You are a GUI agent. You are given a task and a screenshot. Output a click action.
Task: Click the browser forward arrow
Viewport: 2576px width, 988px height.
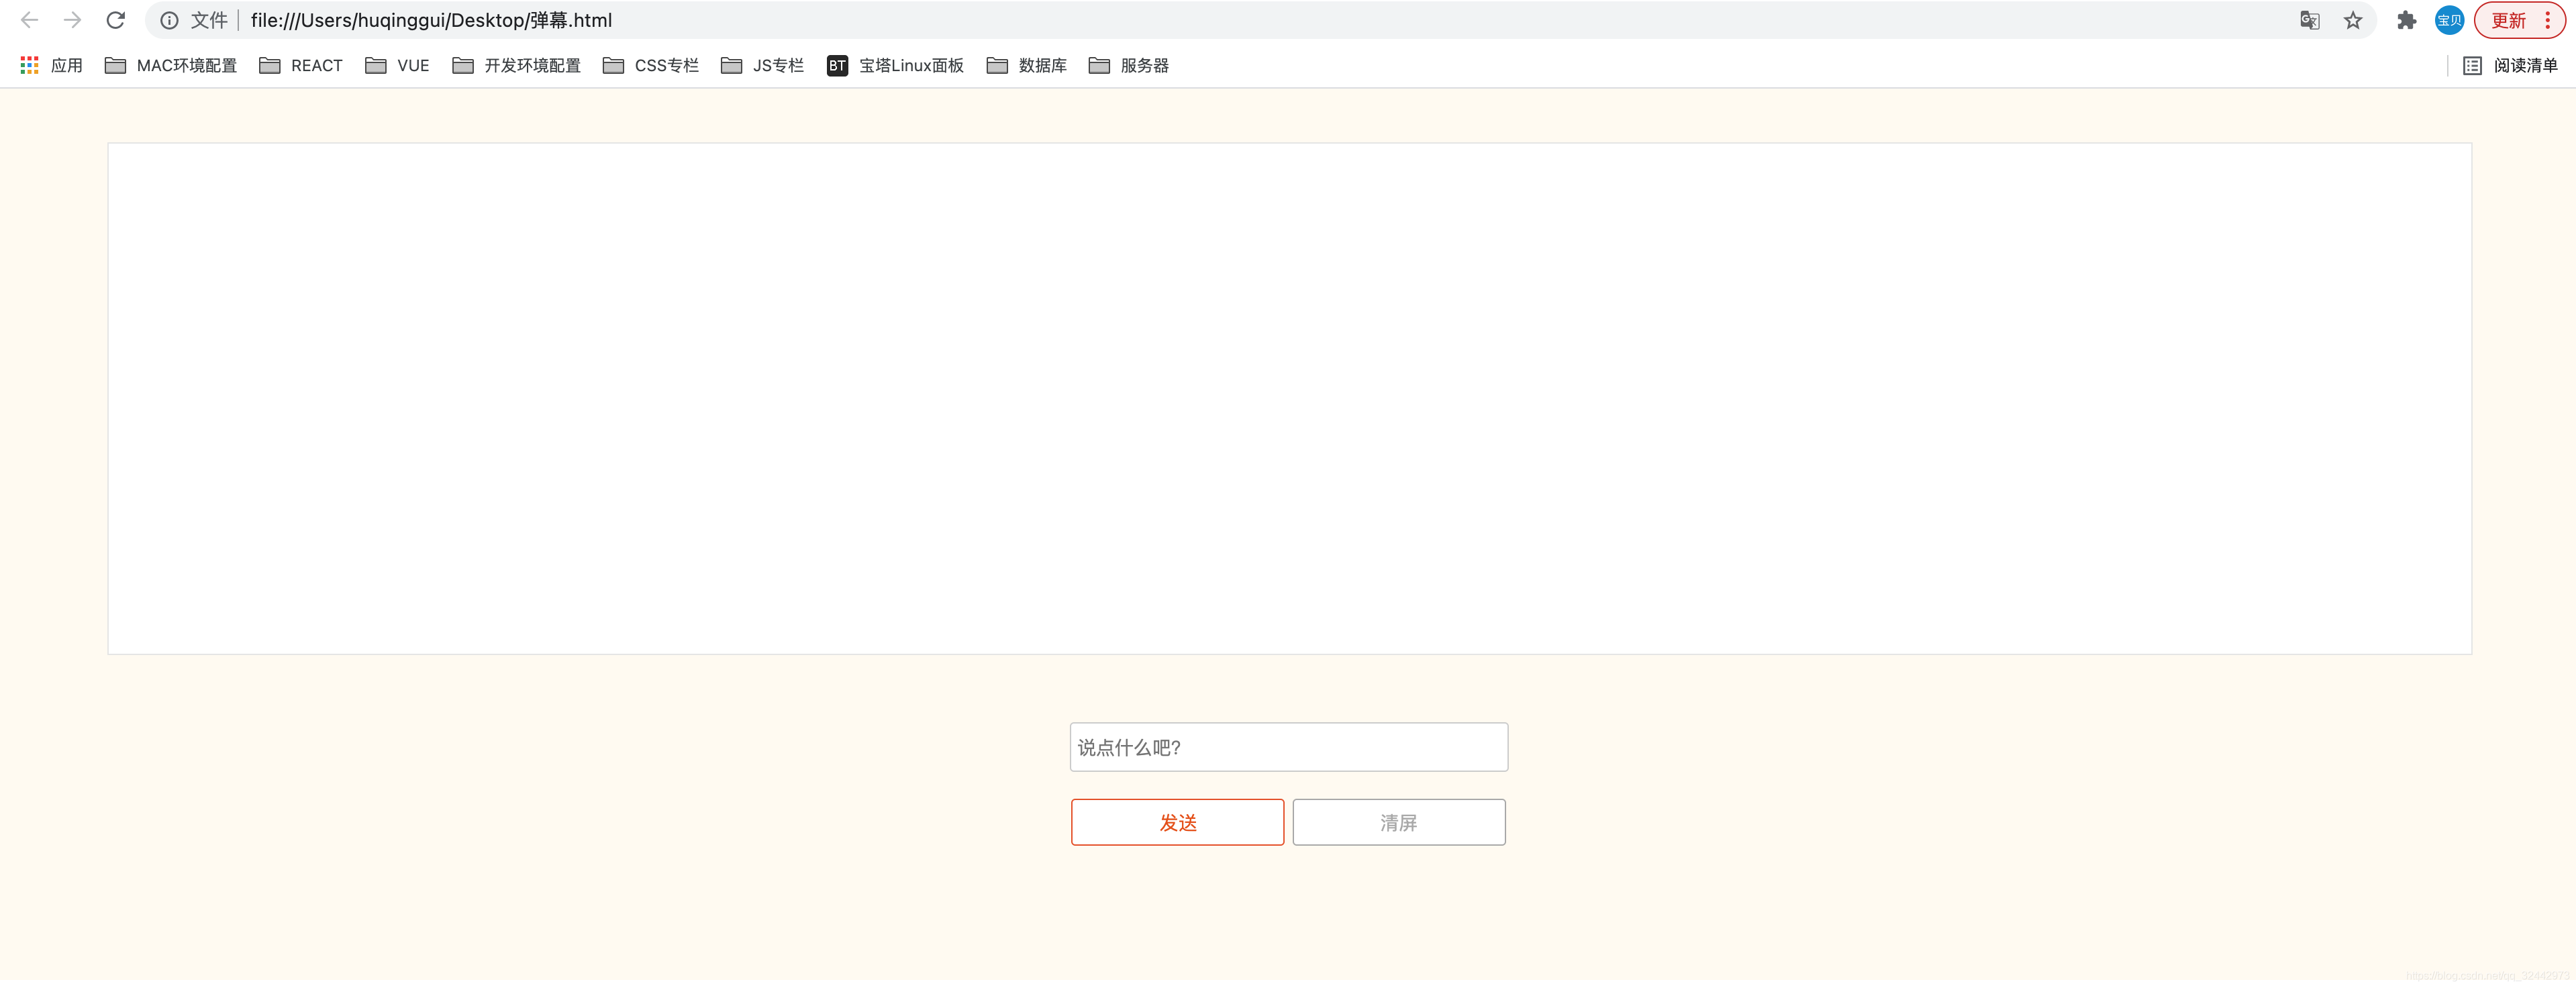pyautogui.click(x=72, y=20)
